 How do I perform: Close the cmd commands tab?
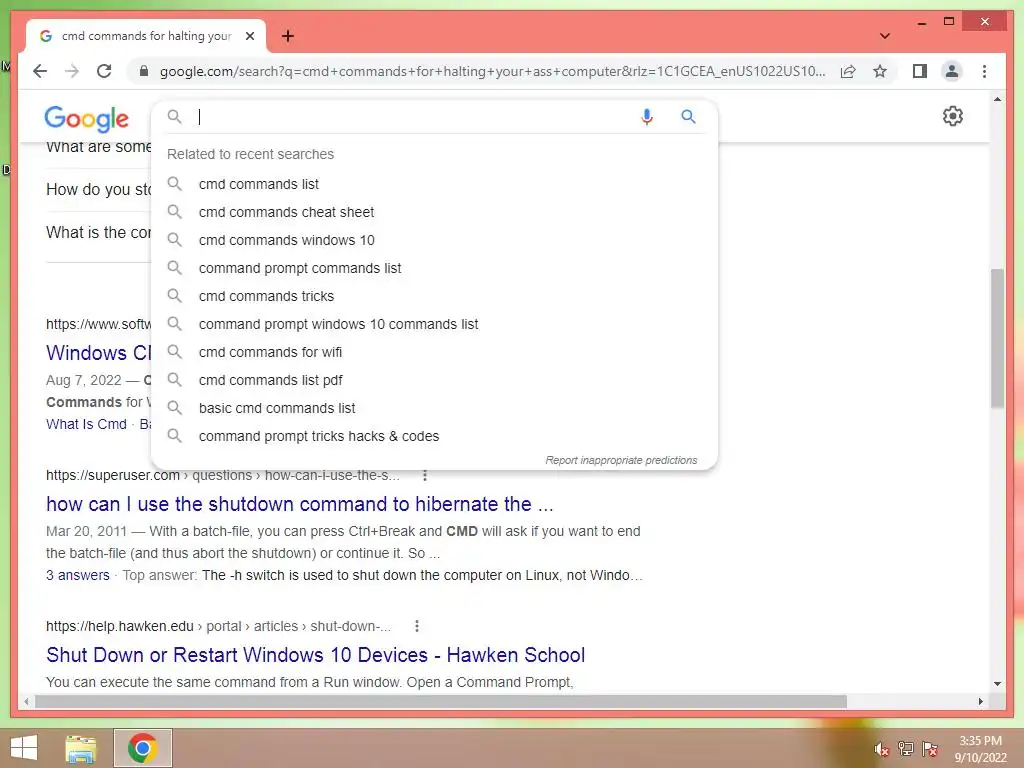[x=249, y=36]
